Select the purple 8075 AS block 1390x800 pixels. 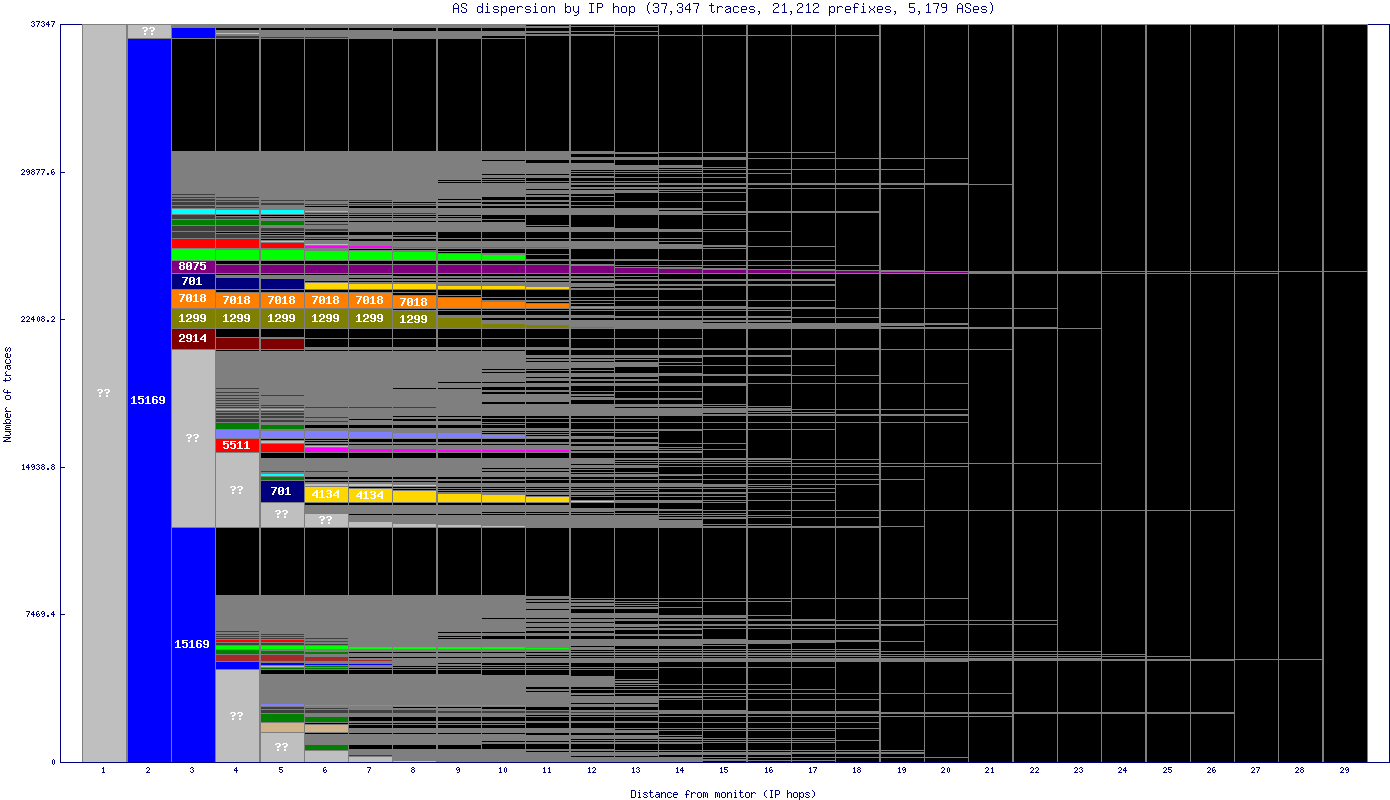click(192, 266)
